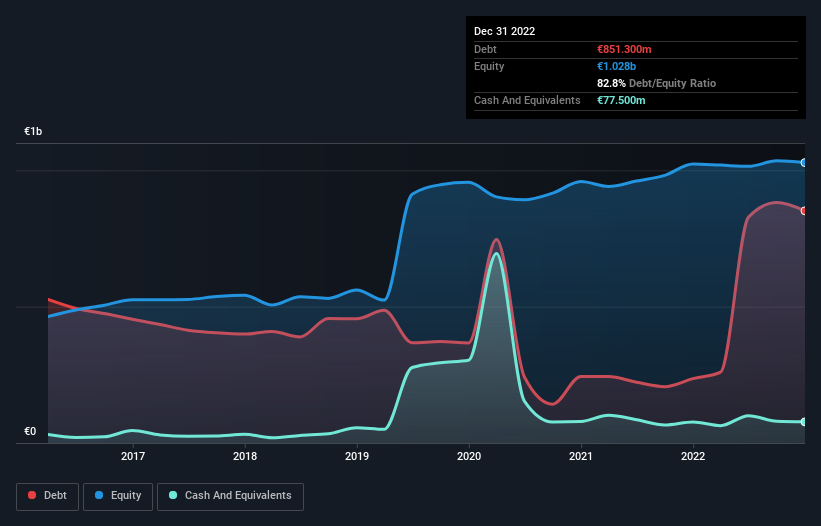821x526 pixels.
Task: Click the Dec 31 2022 tooltip date
Action: (505, 31)
